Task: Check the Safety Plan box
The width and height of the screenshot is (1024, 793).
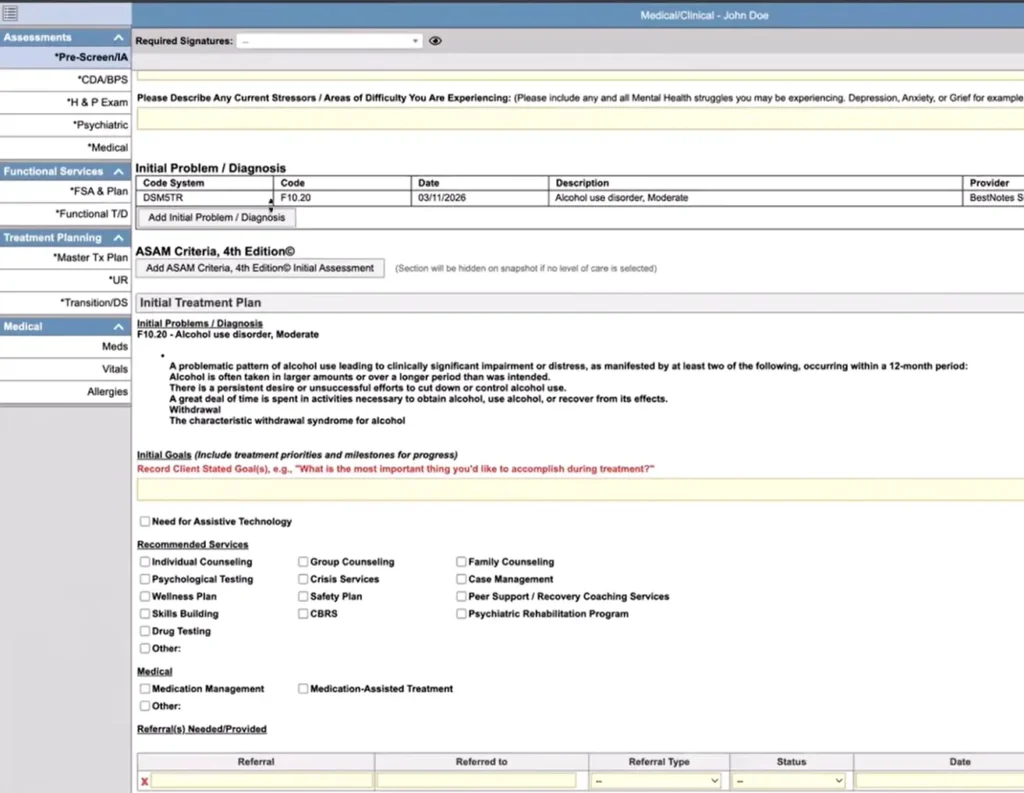Action: tap(303, 596)
